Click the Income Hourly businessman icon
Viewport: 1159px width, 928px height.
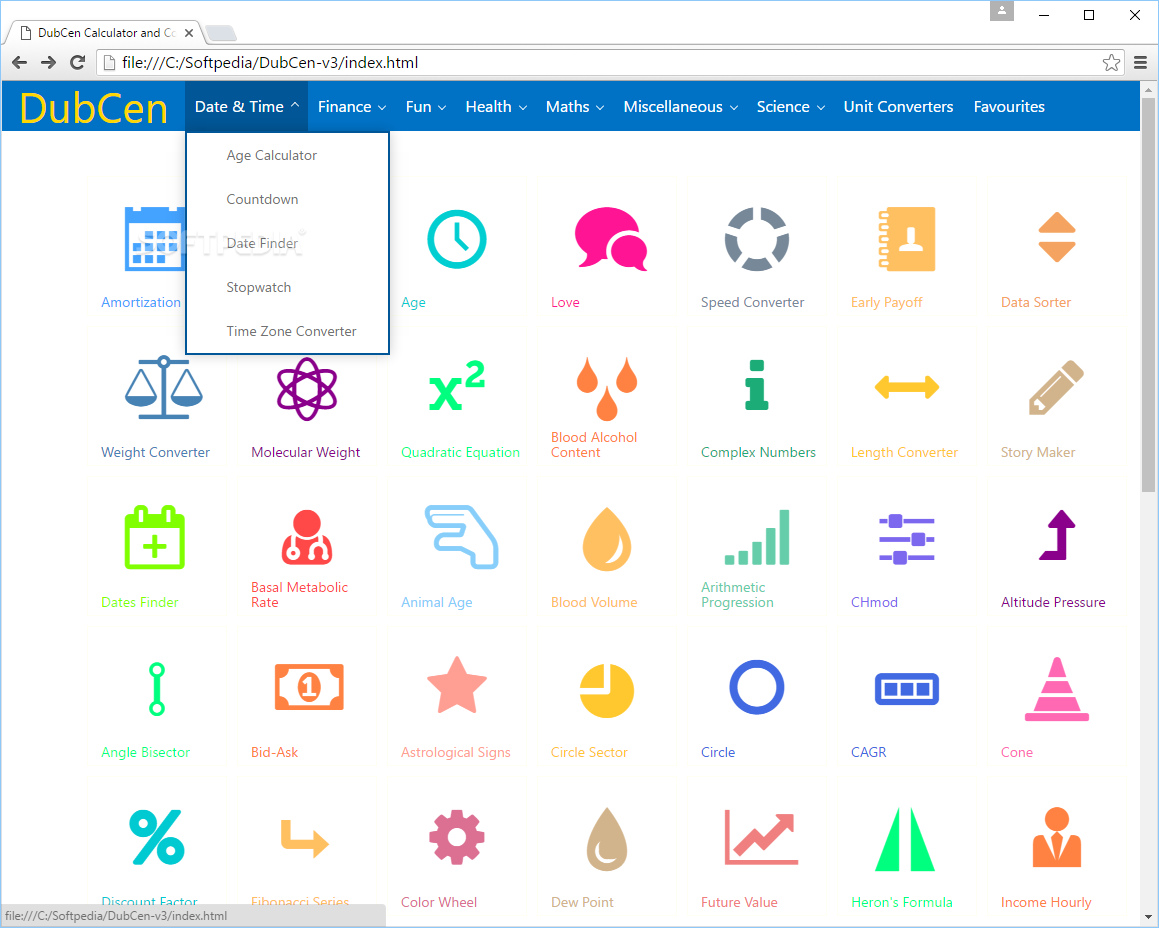tap(1057, 837)
